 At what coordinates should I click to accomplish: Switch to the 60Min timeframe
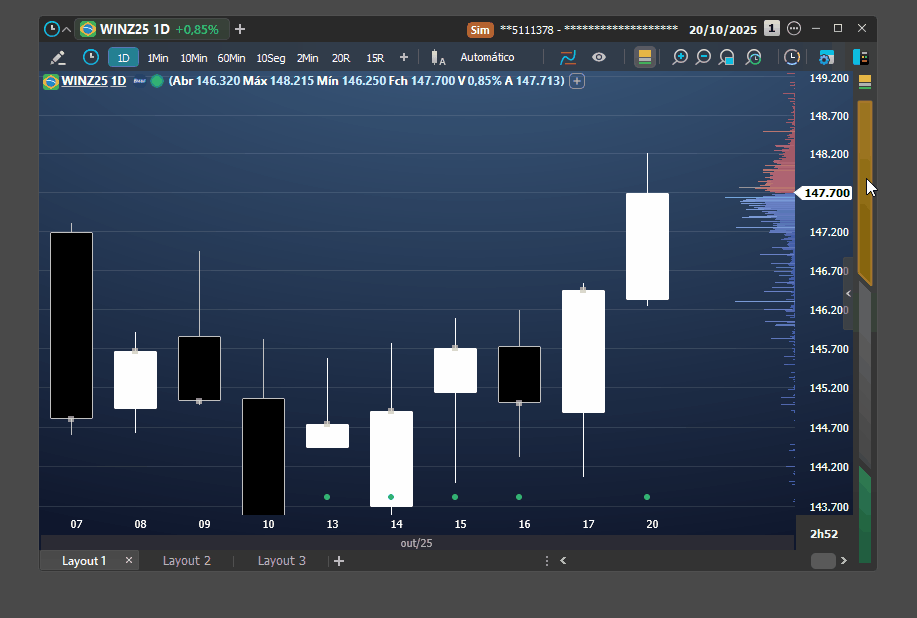pos(231,58)
